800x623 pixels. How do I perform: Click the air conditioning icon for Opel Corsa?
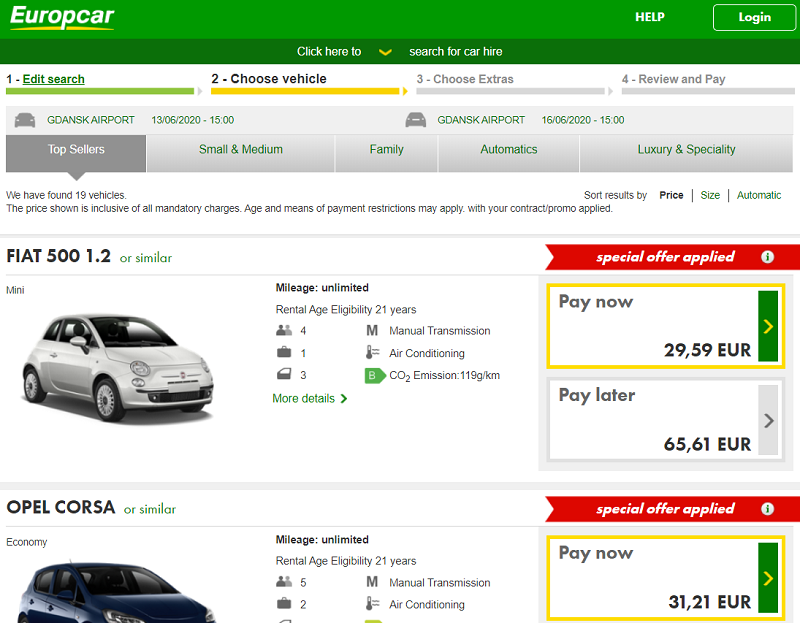click(x=372, y=604)
